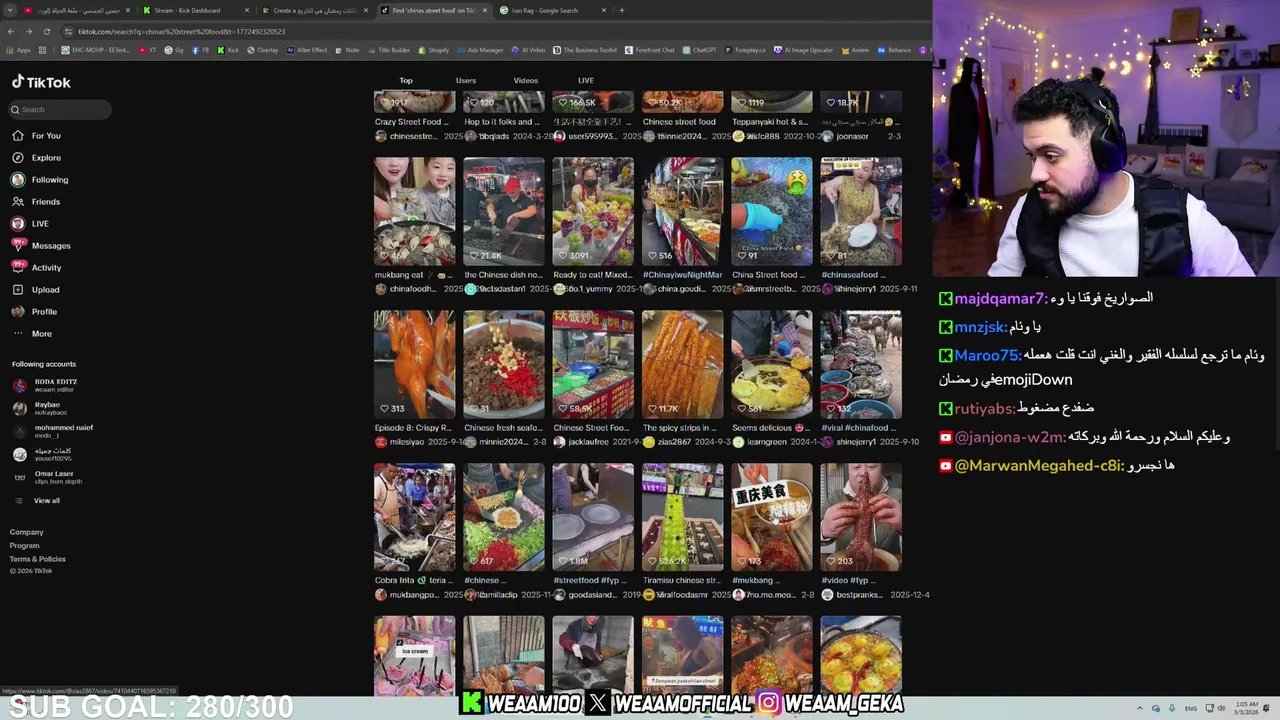This screenshot has width=1280, height=720.
Task: Open the ChatGPT bookmark
Action: pyautogui.click(x=699, y=50)
